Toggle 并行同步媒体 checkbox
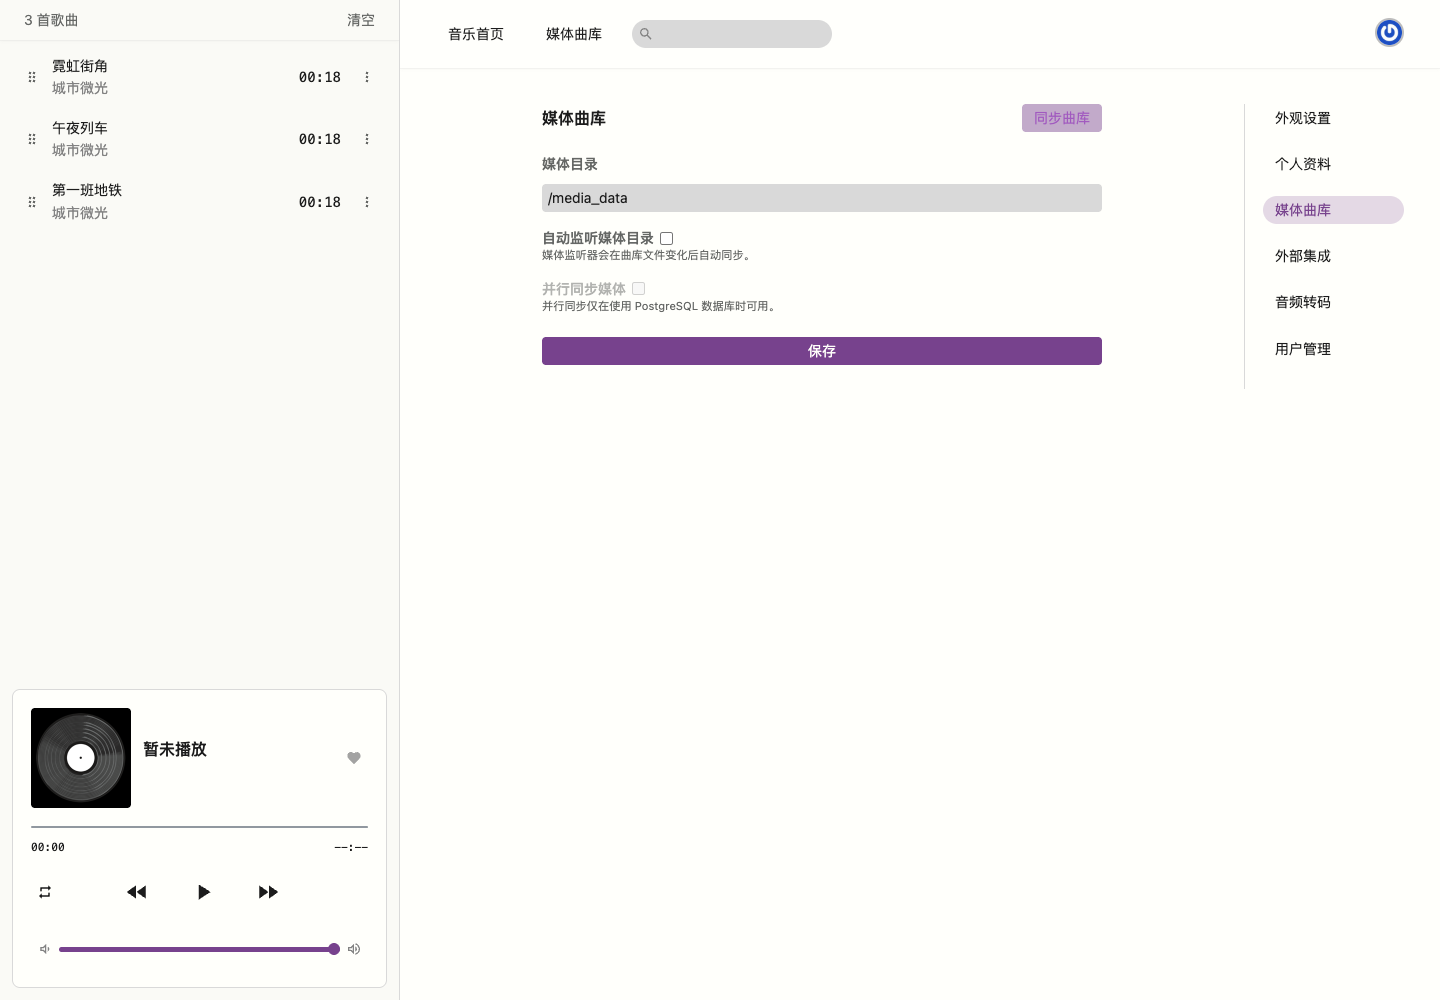Screen dimensions: 1440x1000 point(639,288)
